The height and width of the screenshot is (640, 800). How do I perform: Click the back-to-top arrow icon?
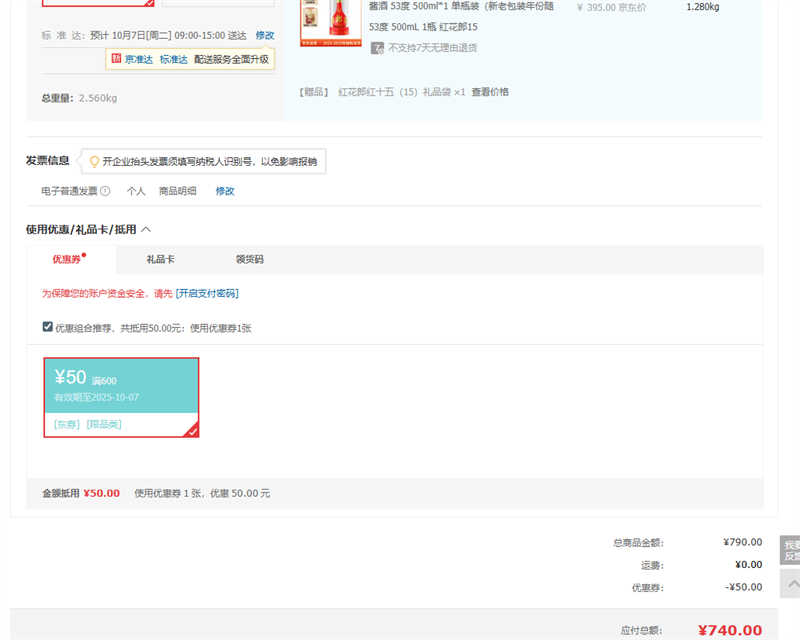click(790, 583)
